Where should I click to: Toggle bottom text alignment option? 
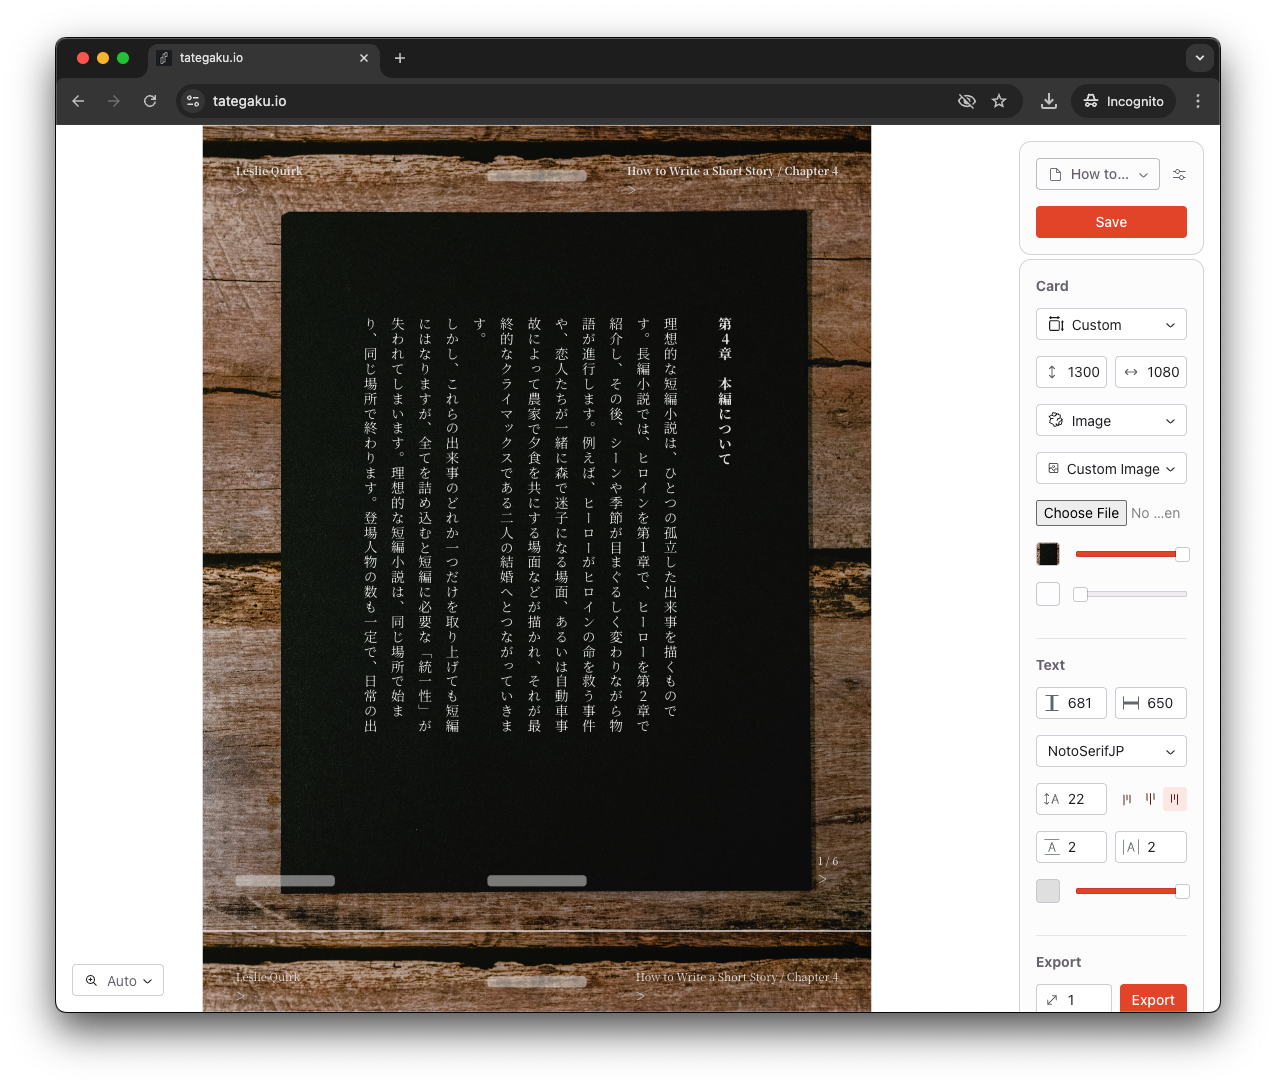[1174, 799]
